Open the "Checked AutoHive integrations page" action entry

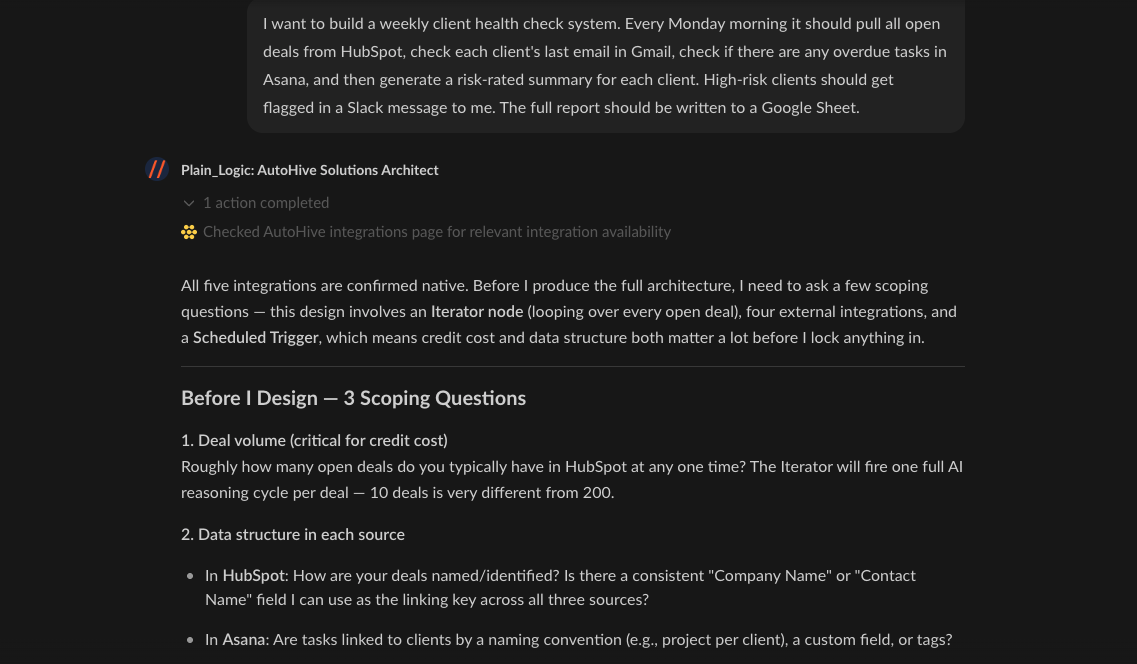(x=436, y=232)
